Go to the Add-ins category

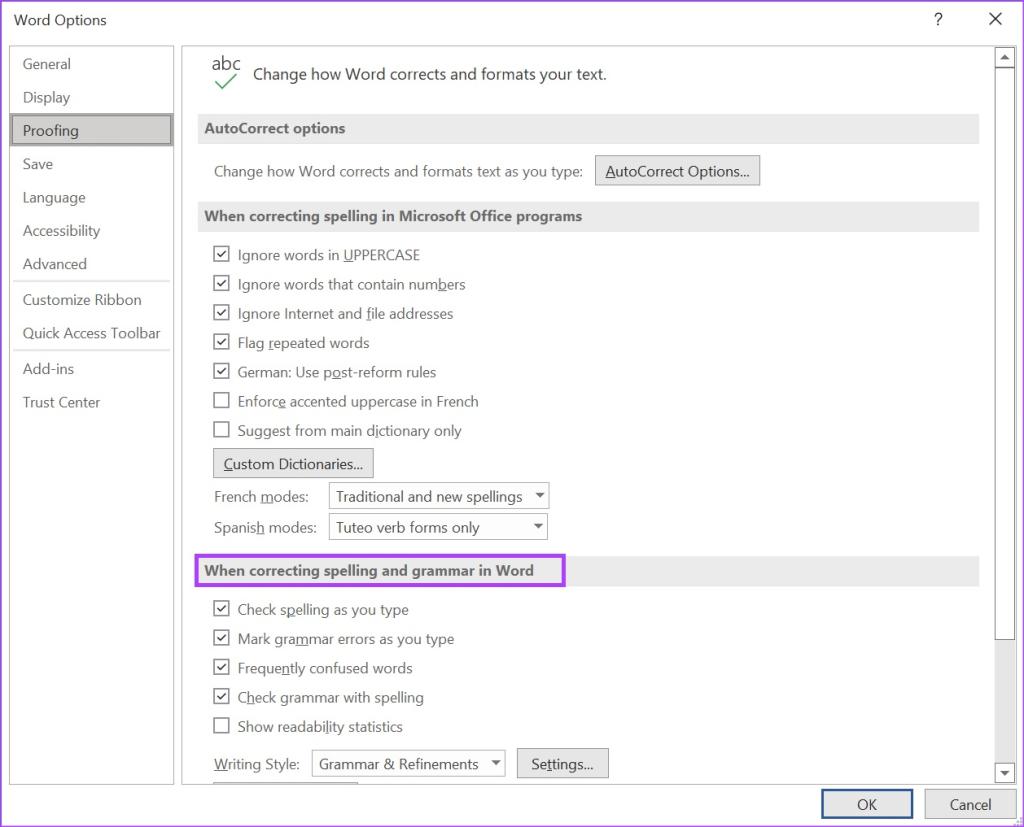[x=91, y=369]
